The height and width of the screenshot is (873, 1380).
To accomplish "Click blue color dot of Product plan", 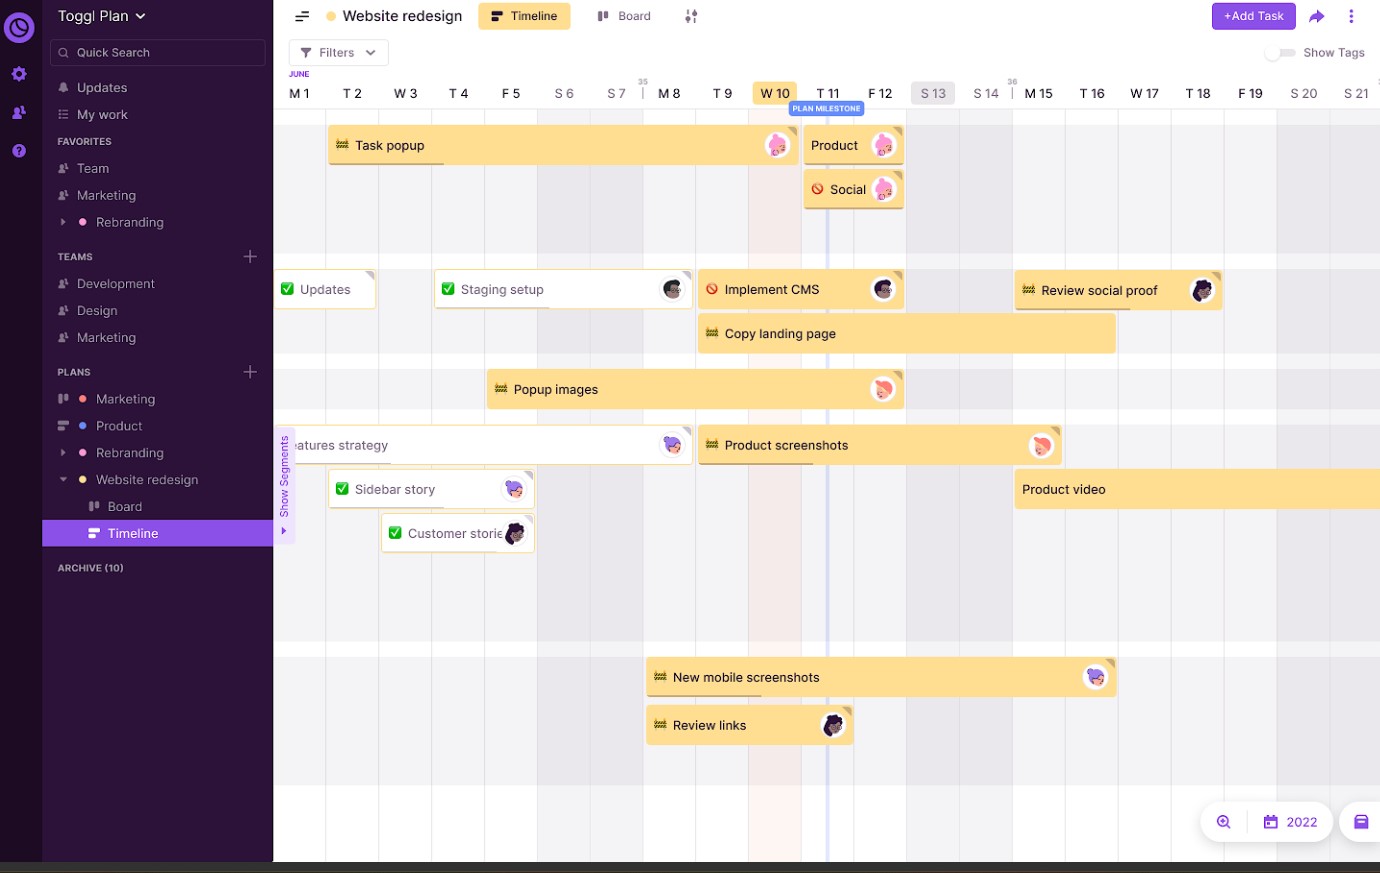I will pyautogui.click(x=83, y=426).
